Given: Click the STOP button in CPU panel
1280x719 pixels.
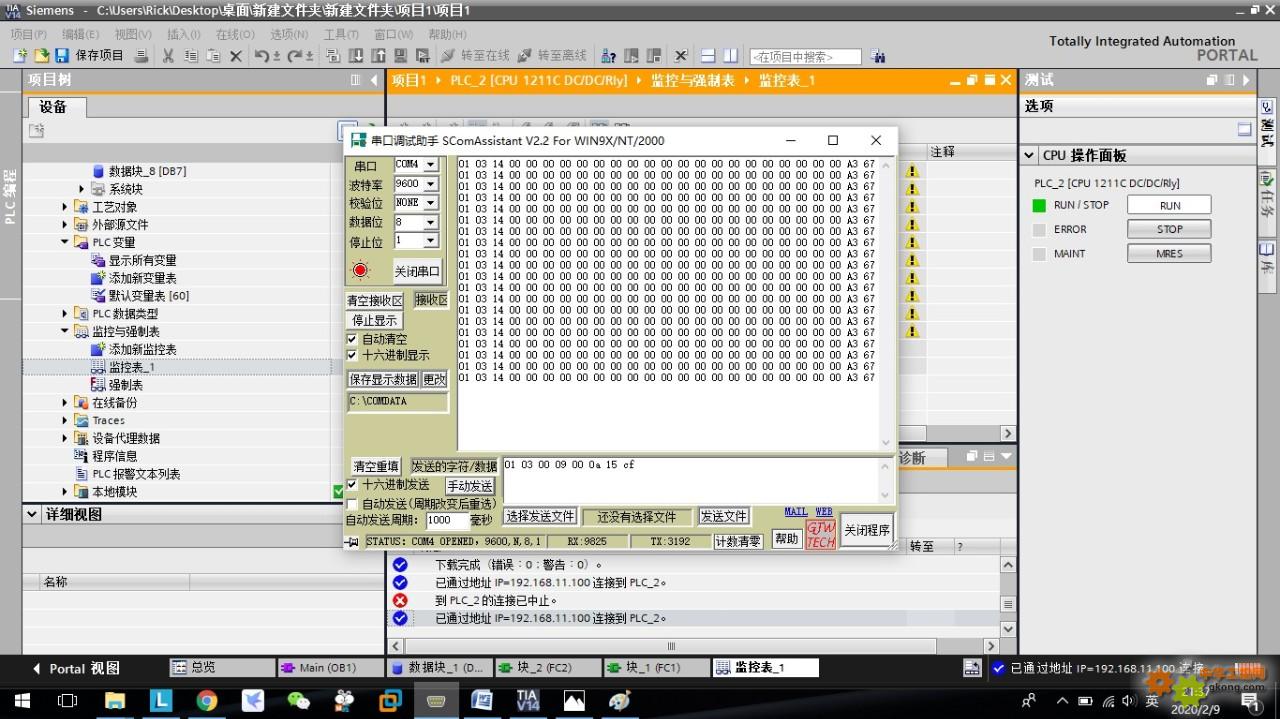Looking at the screenshot, I should tap(1169, 229).
